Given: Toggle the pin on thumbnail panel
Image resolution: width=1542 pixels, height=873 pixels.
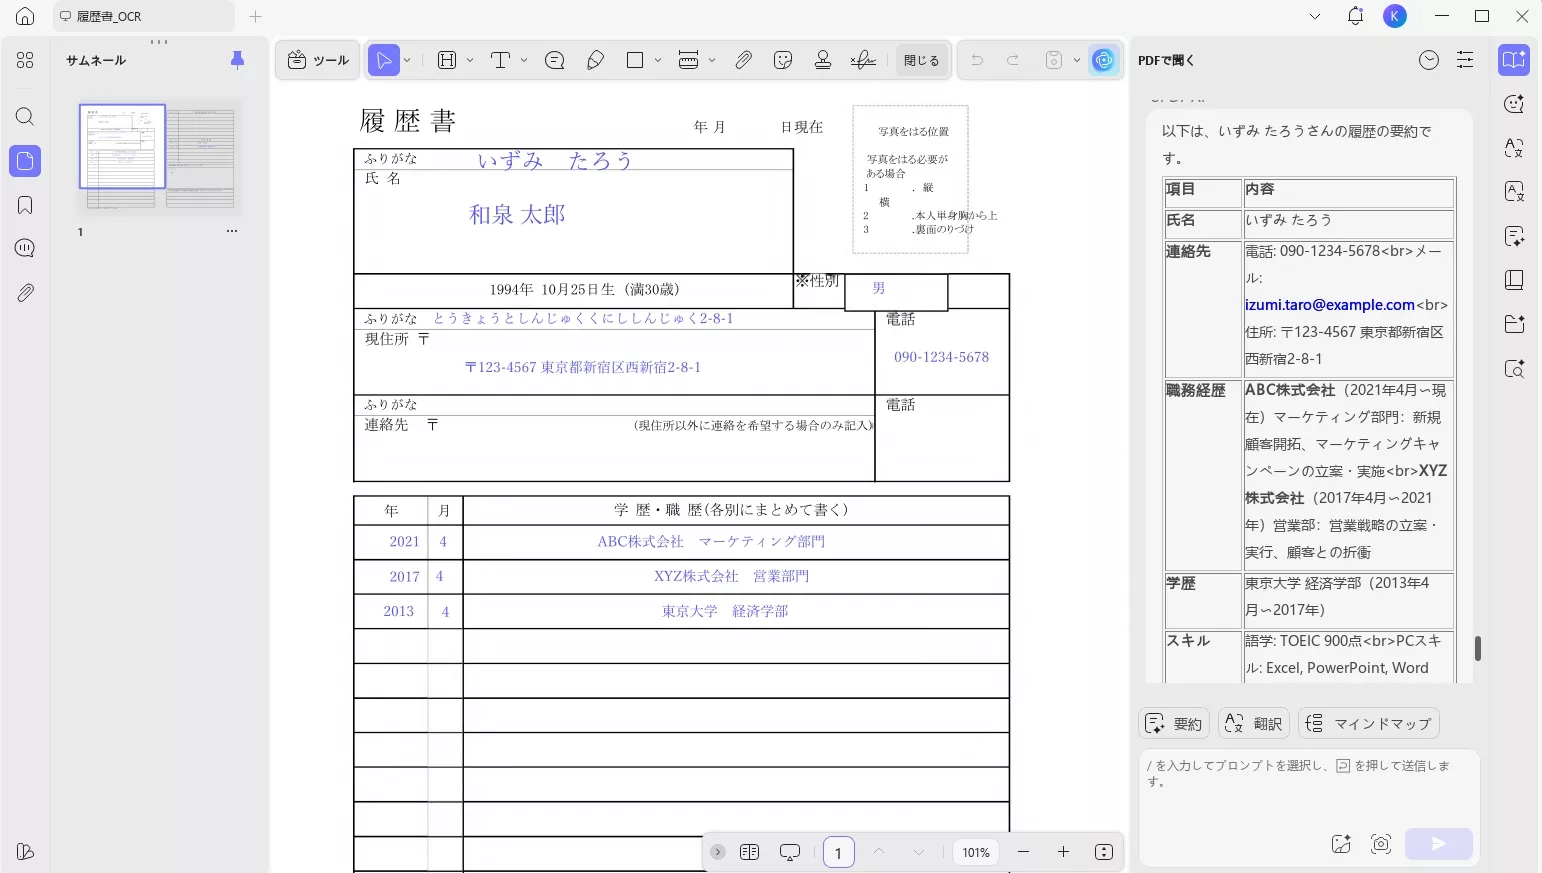Looking at the screenshot, I should coord(237,60).
